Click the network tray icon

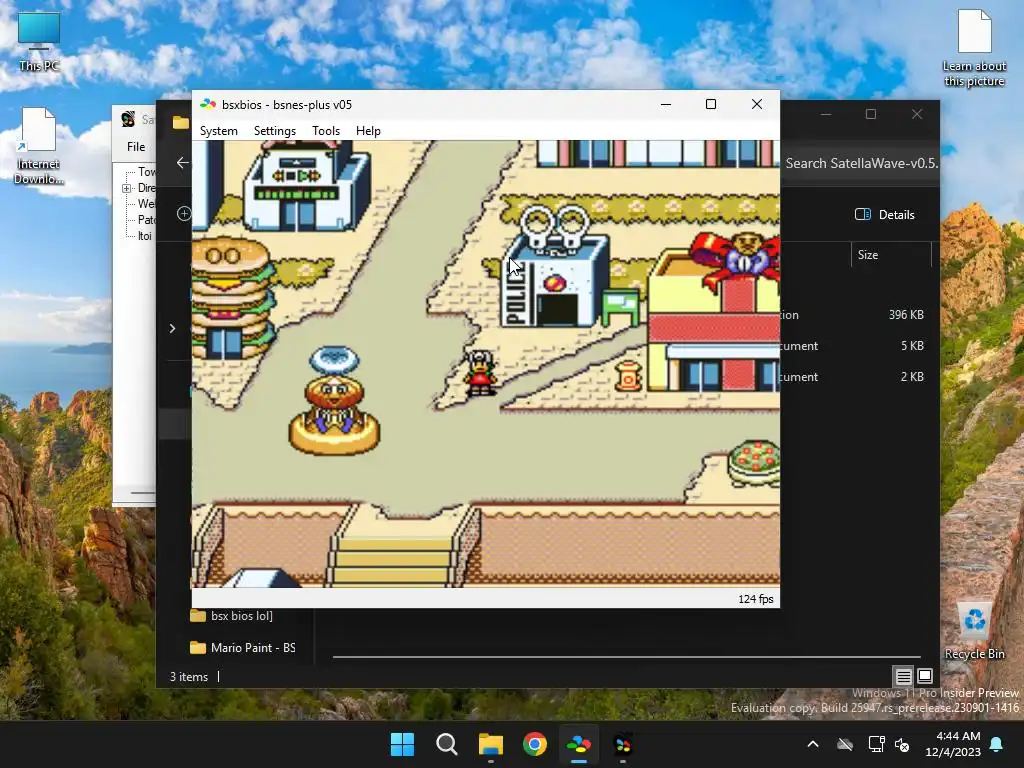(876, 744)
